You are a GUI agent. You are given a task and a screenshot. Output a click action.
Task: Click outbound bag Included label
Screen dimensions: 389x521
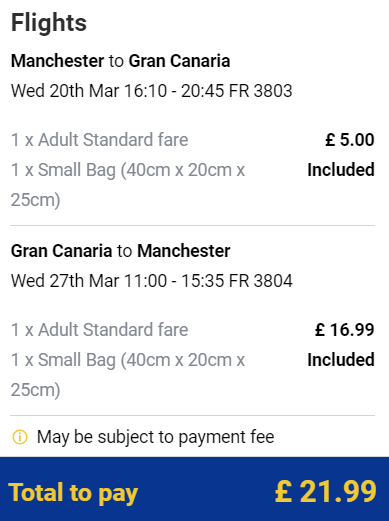(x=341, y=170)
